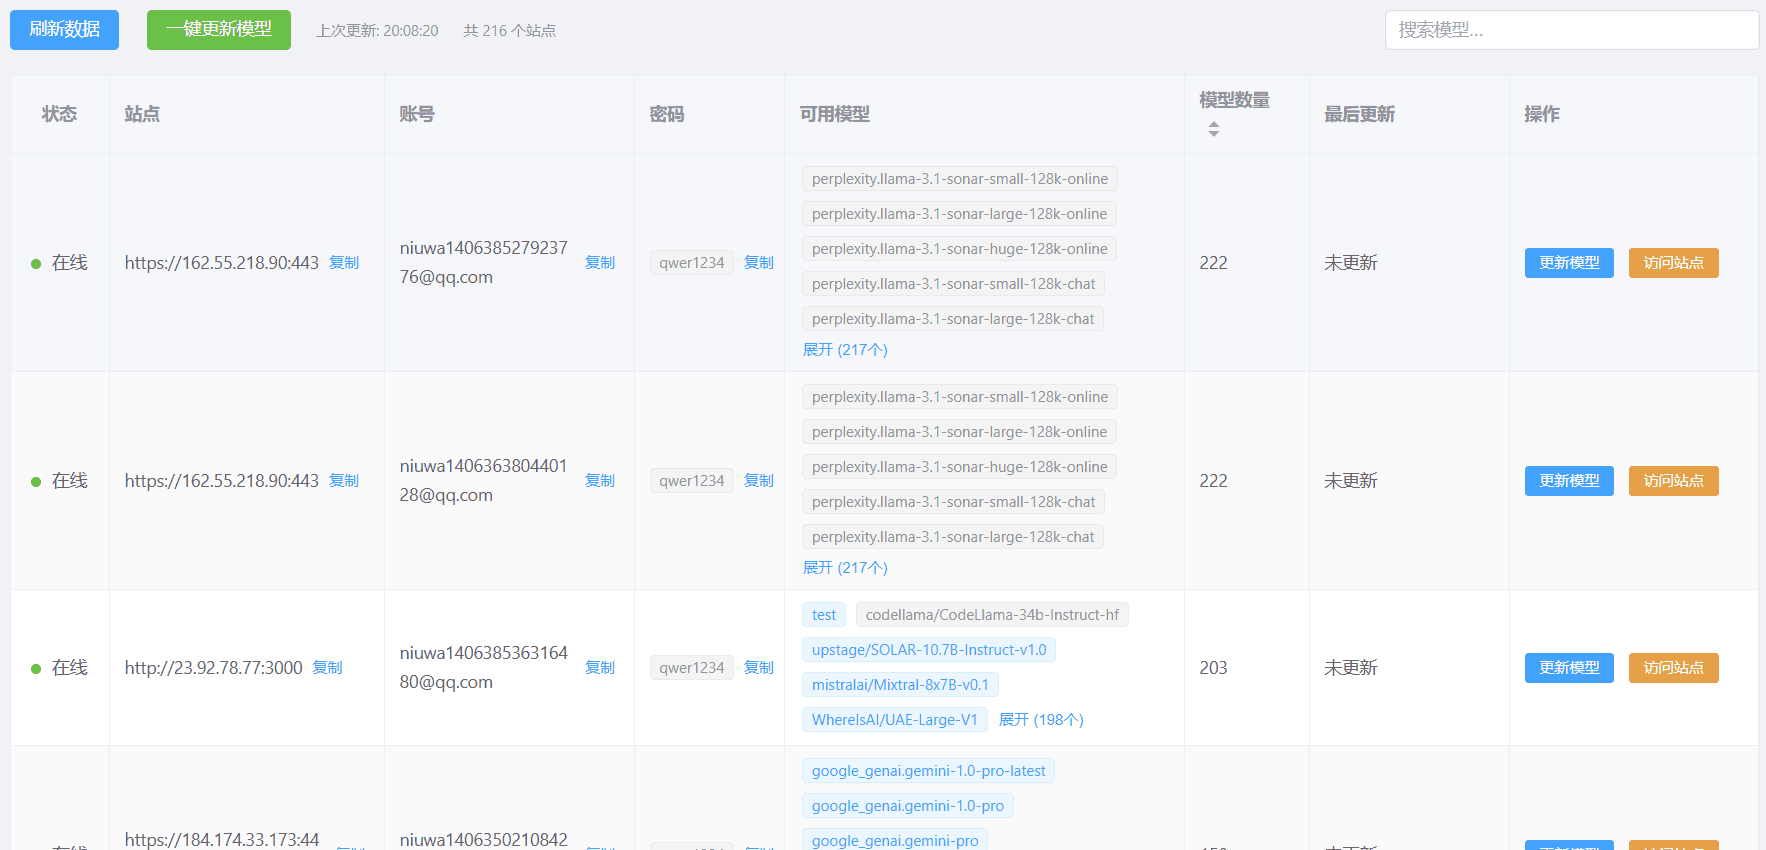Copy the http://23.92.78.77:3000 site URL

[327, 667]
